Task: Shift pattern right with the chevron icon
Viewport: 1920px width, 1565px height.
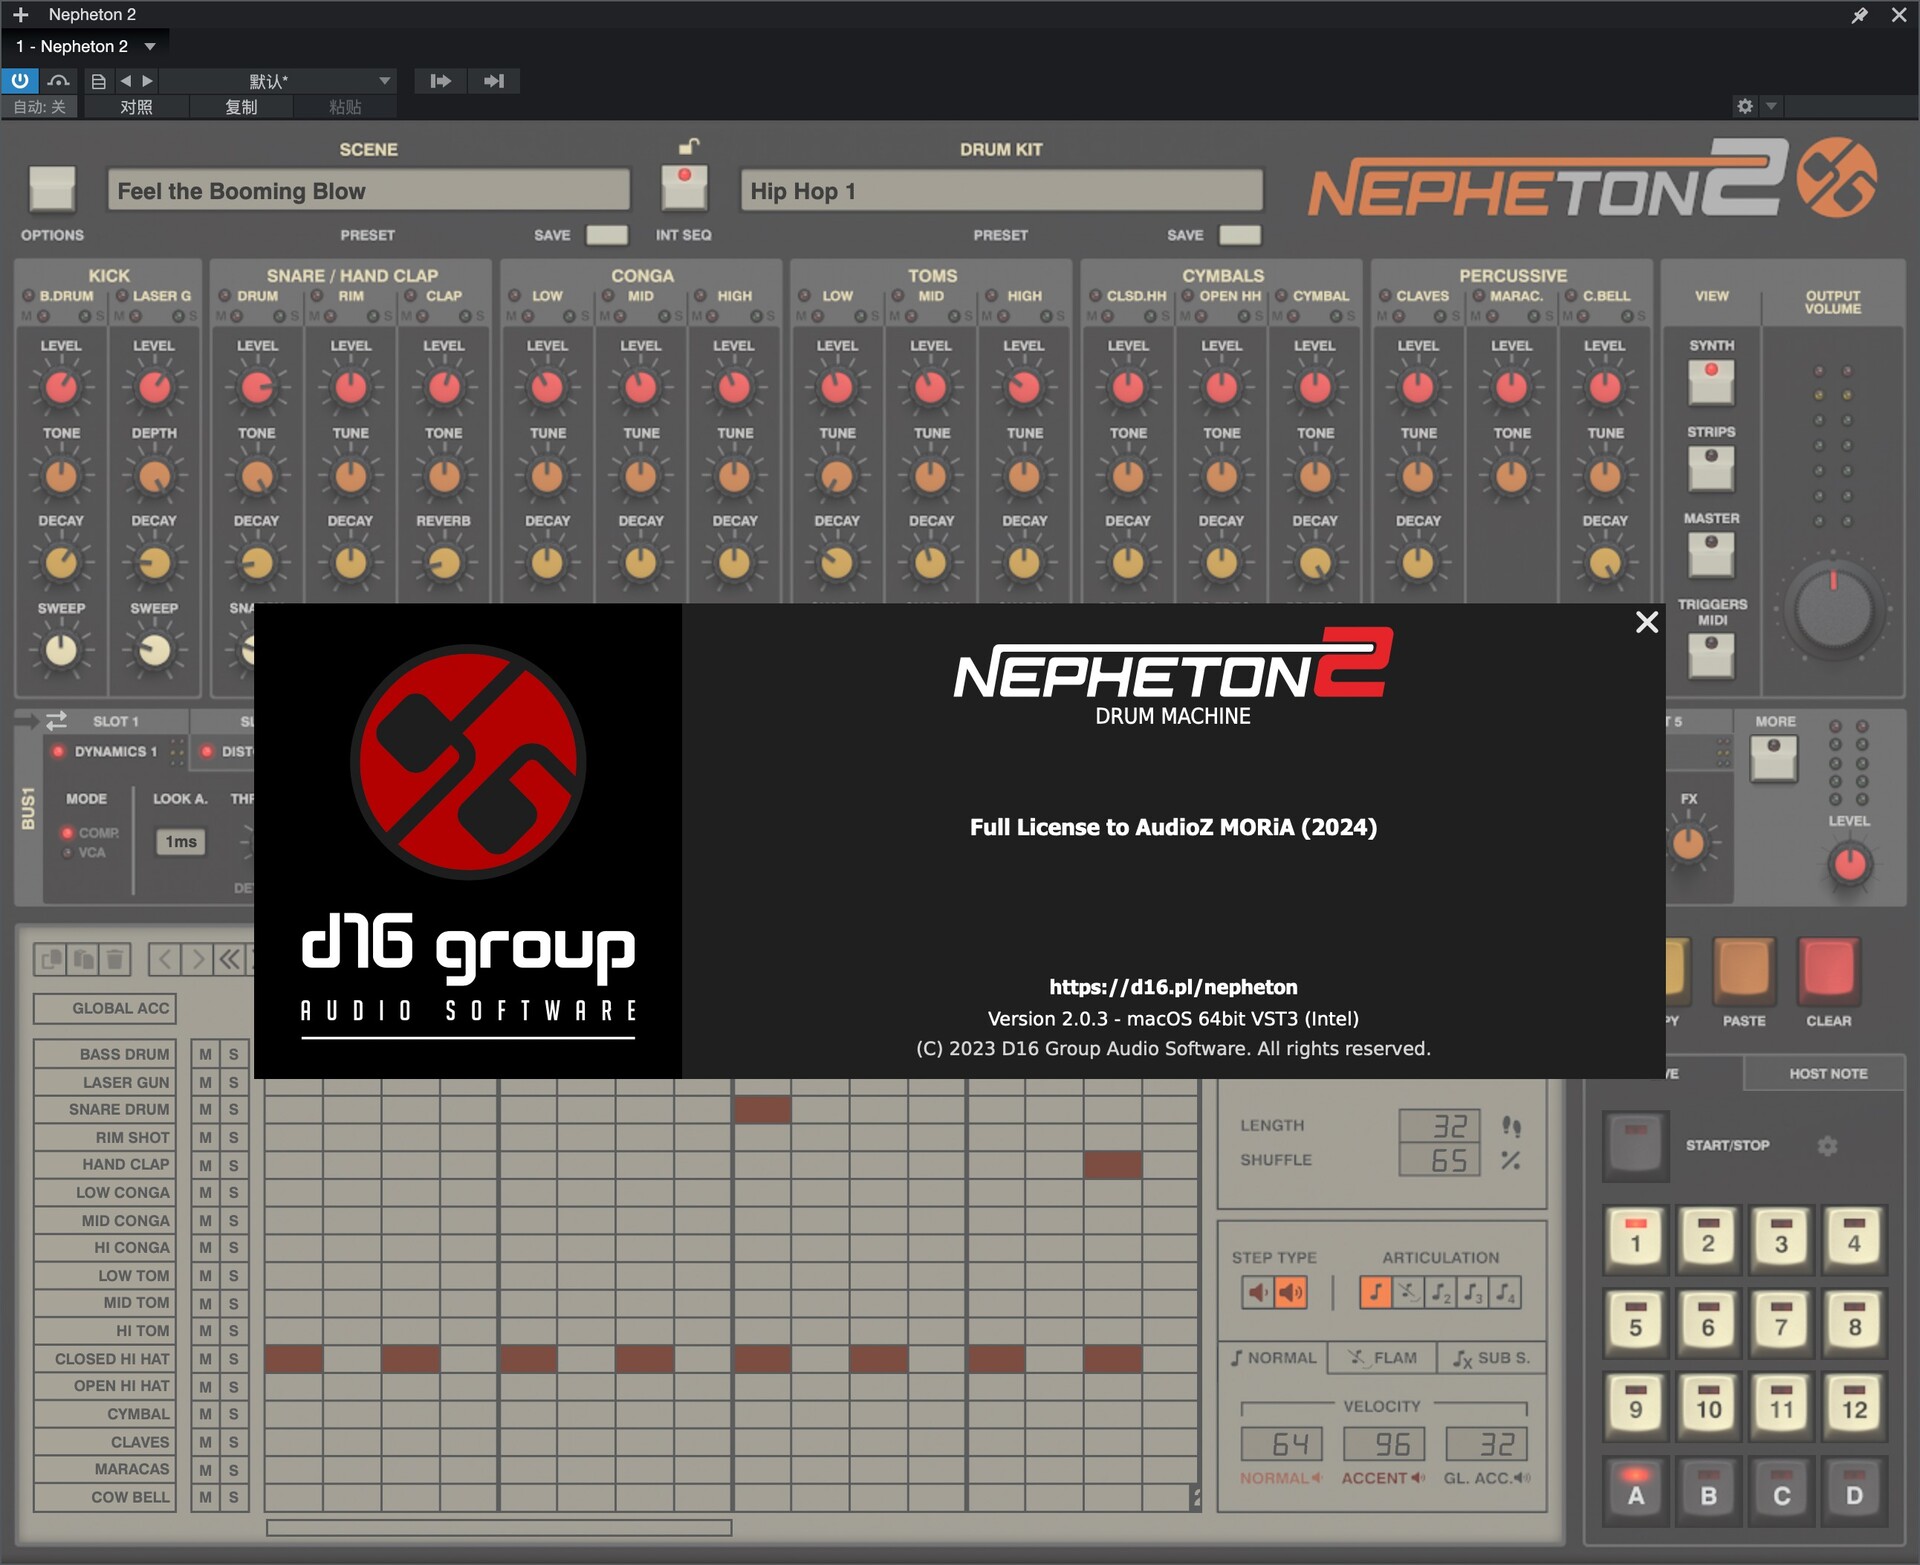Action: (198, 960)
